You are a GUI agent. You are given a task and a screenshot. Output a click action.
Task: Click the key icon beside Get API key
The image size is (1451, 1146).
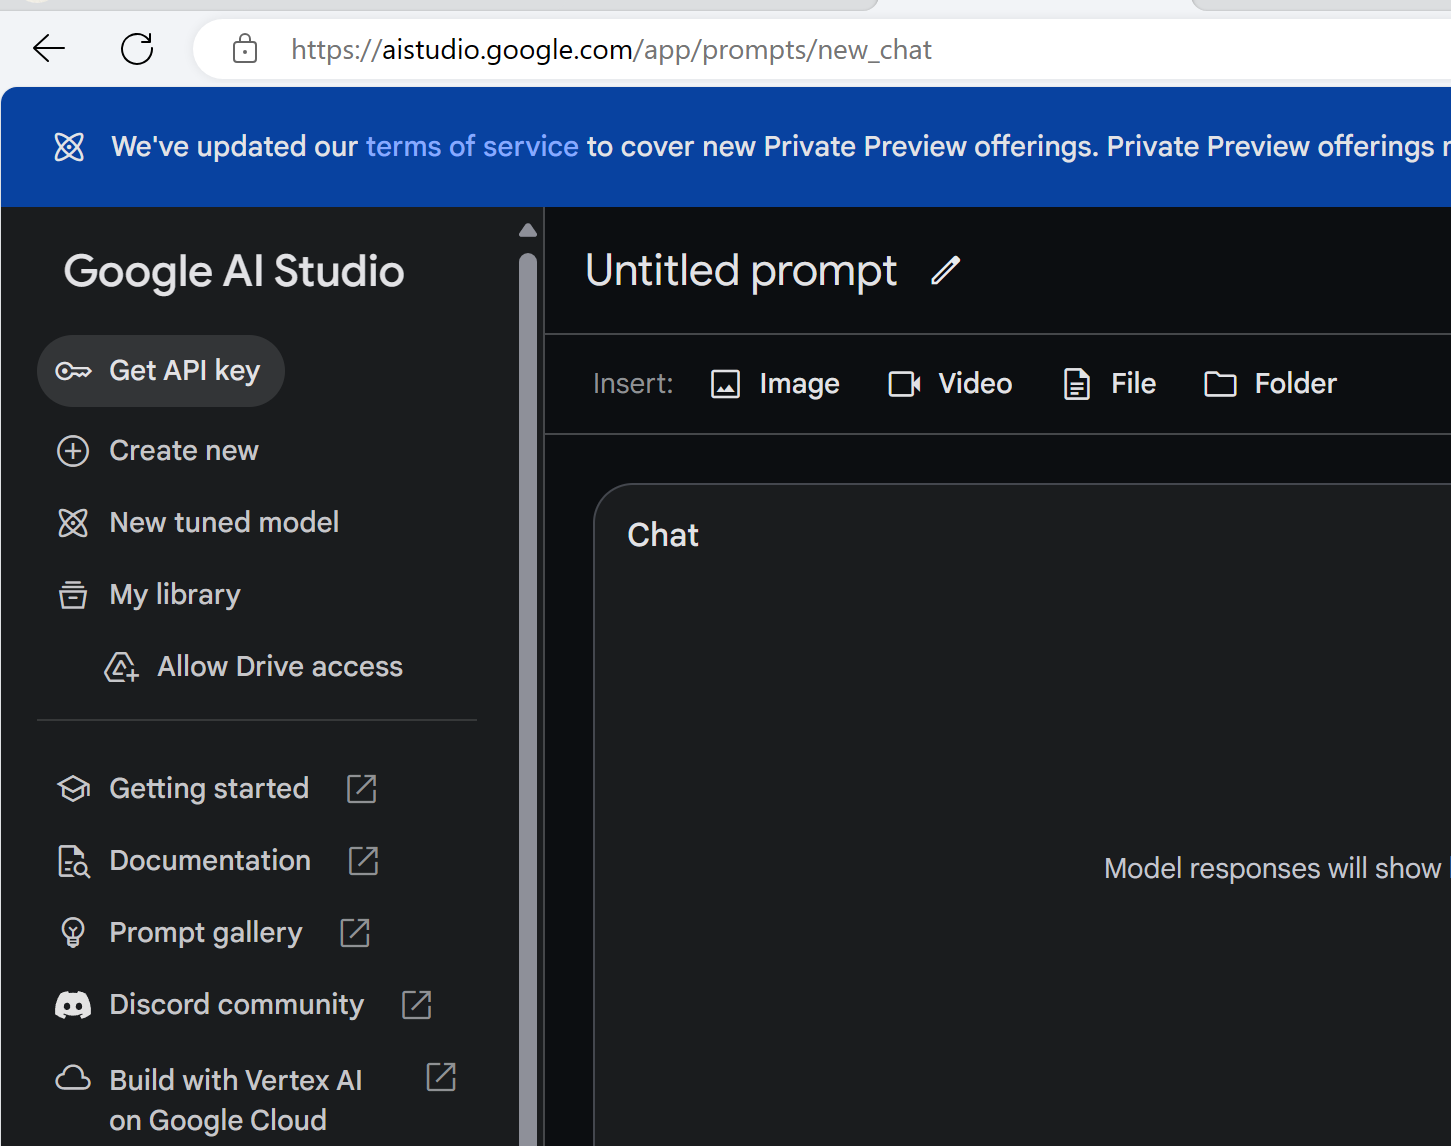(73, 371)
